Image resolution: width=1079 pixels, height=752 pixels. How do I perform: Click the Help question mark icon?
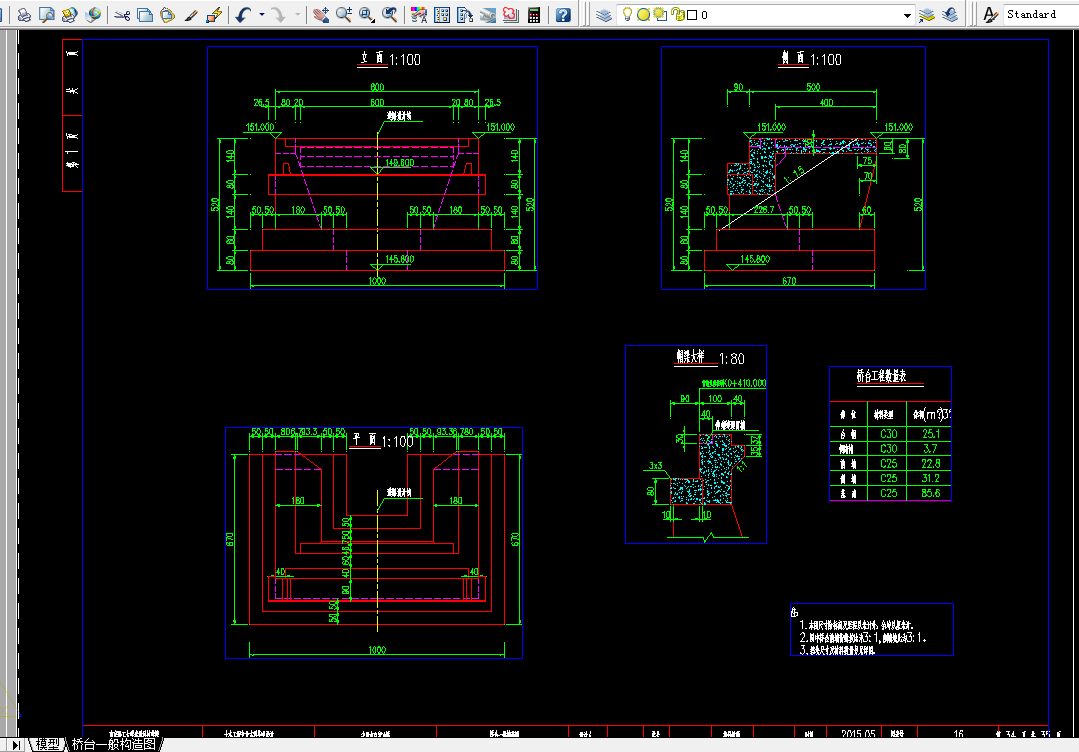tap(563, 14)
